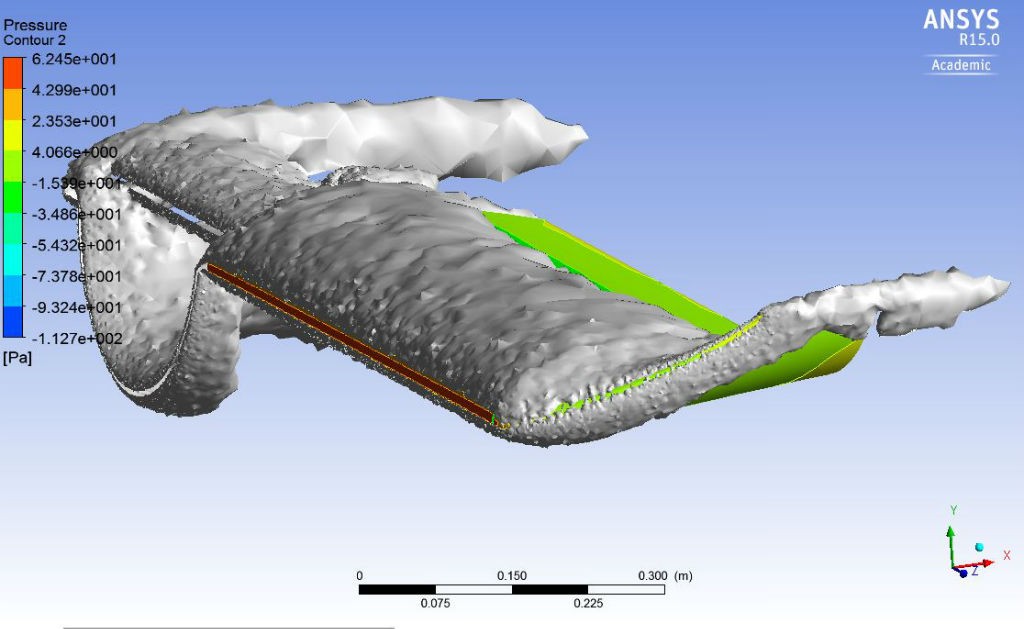Click the red X axis arrow on the triad

click(x=984, y=564)
